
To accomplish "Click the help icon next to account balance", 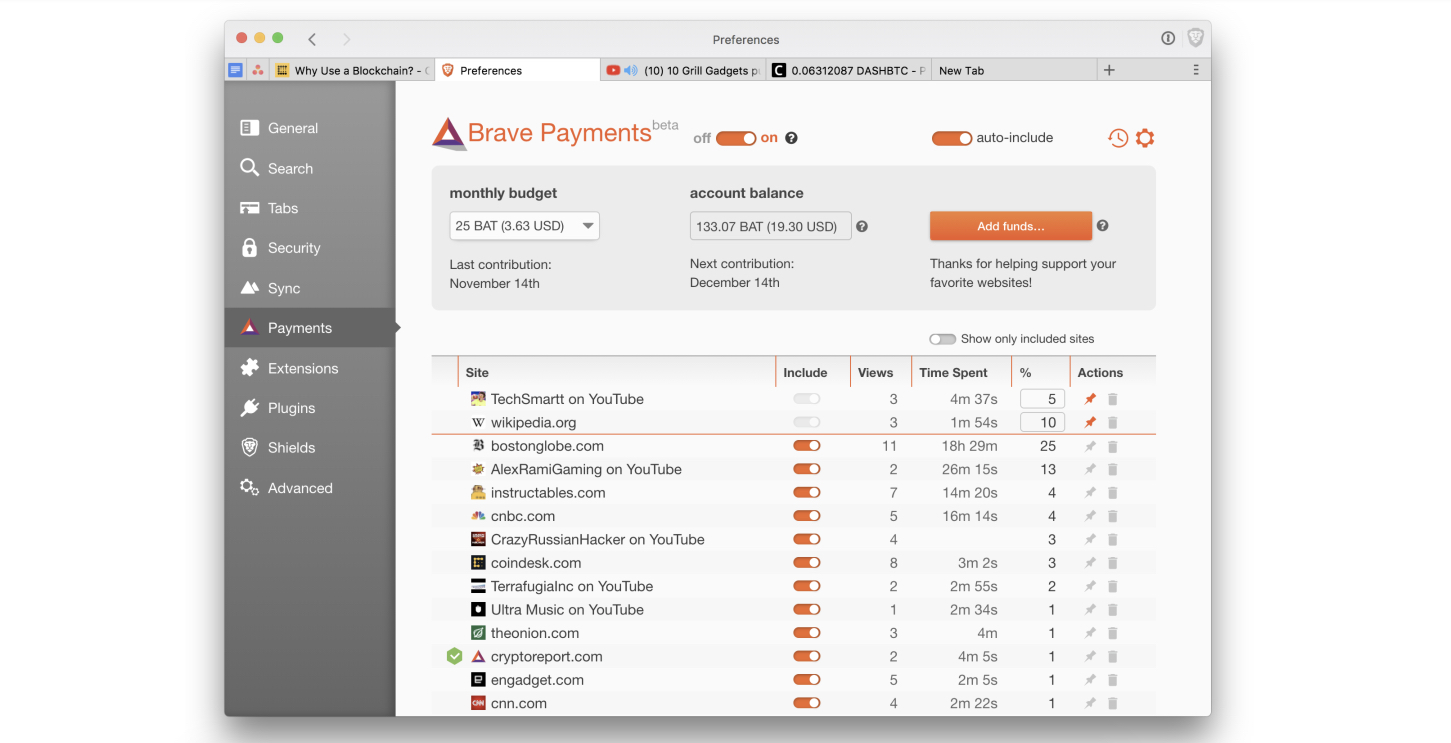I will [861, 226].
